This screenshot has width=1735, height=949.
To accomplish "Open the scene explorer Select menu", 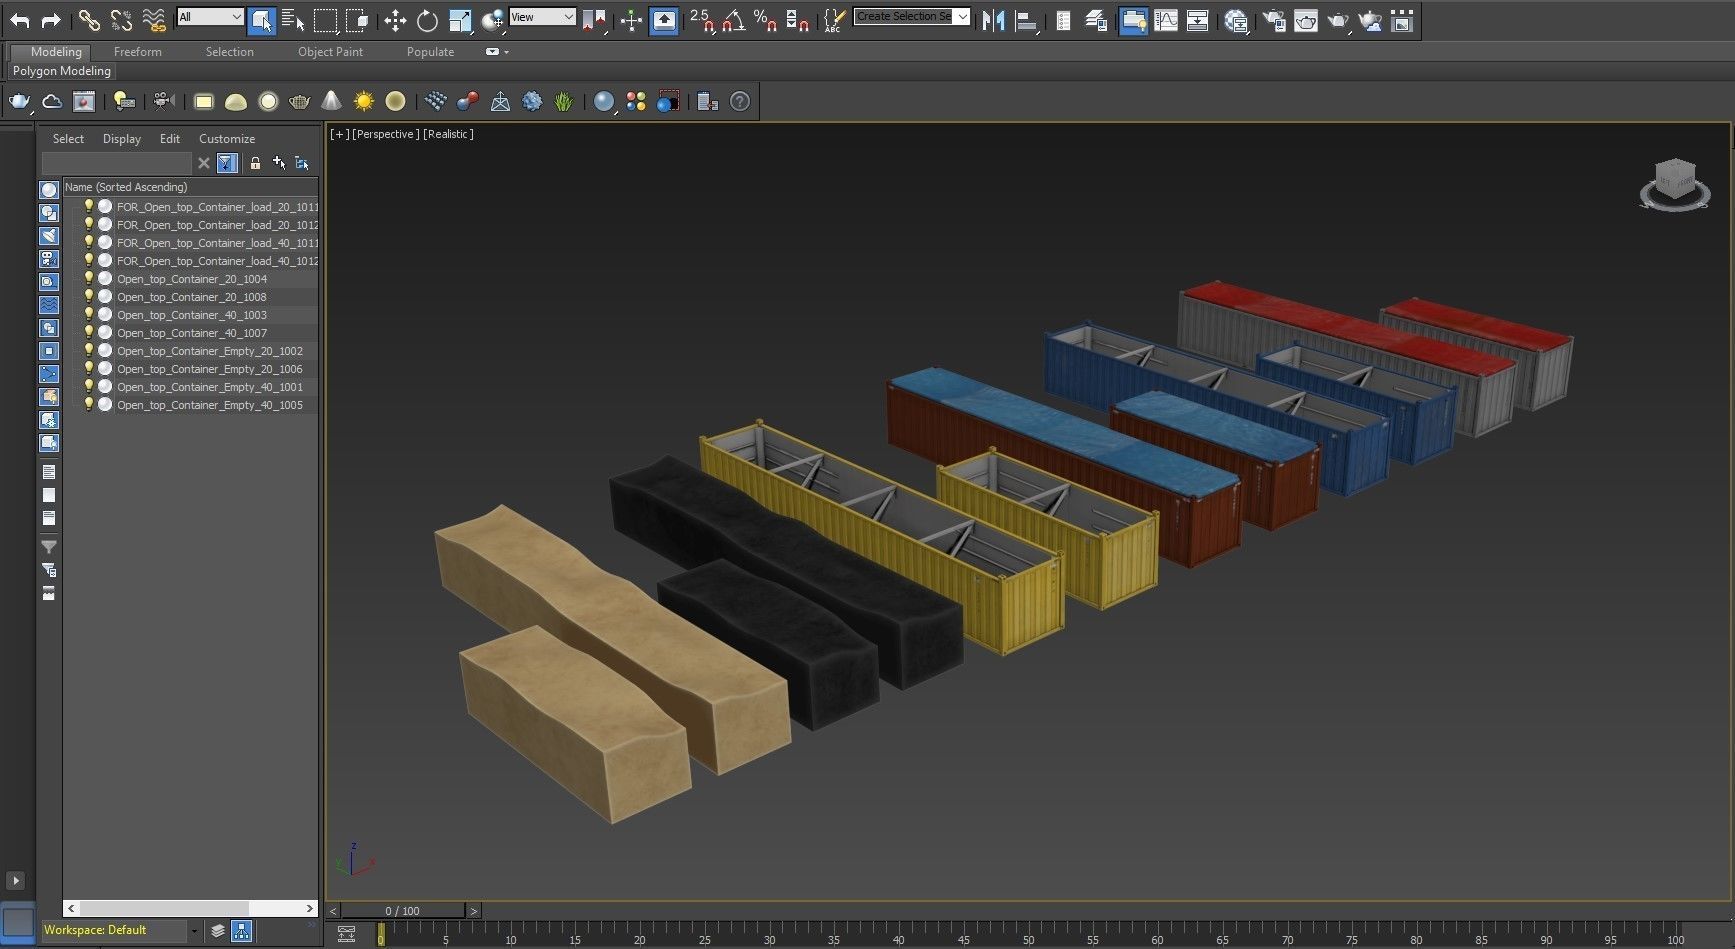I will [68, 139].
